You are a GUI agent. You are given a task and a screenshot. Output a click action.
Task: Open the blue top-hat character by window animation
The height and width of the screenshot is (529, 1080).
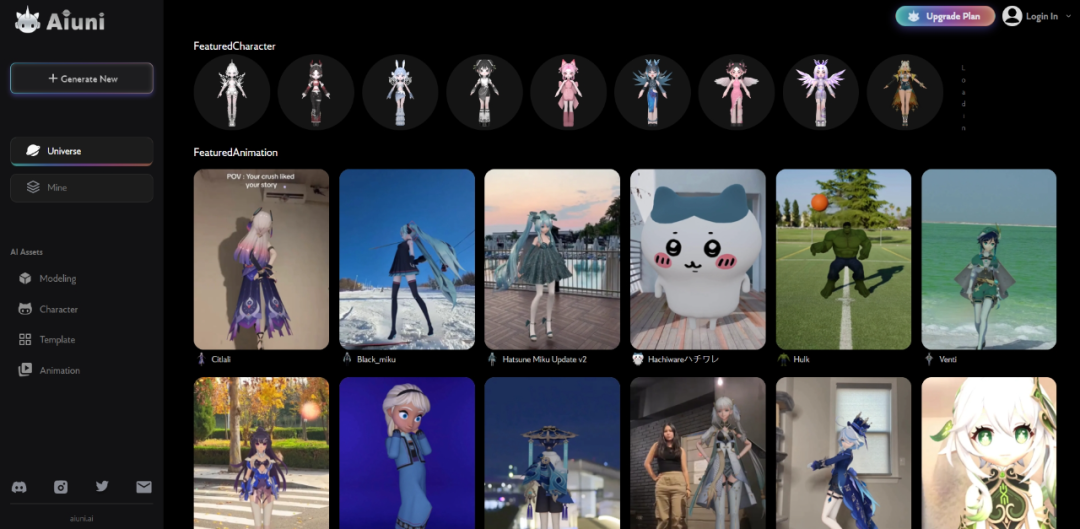[x=844, y=453]
